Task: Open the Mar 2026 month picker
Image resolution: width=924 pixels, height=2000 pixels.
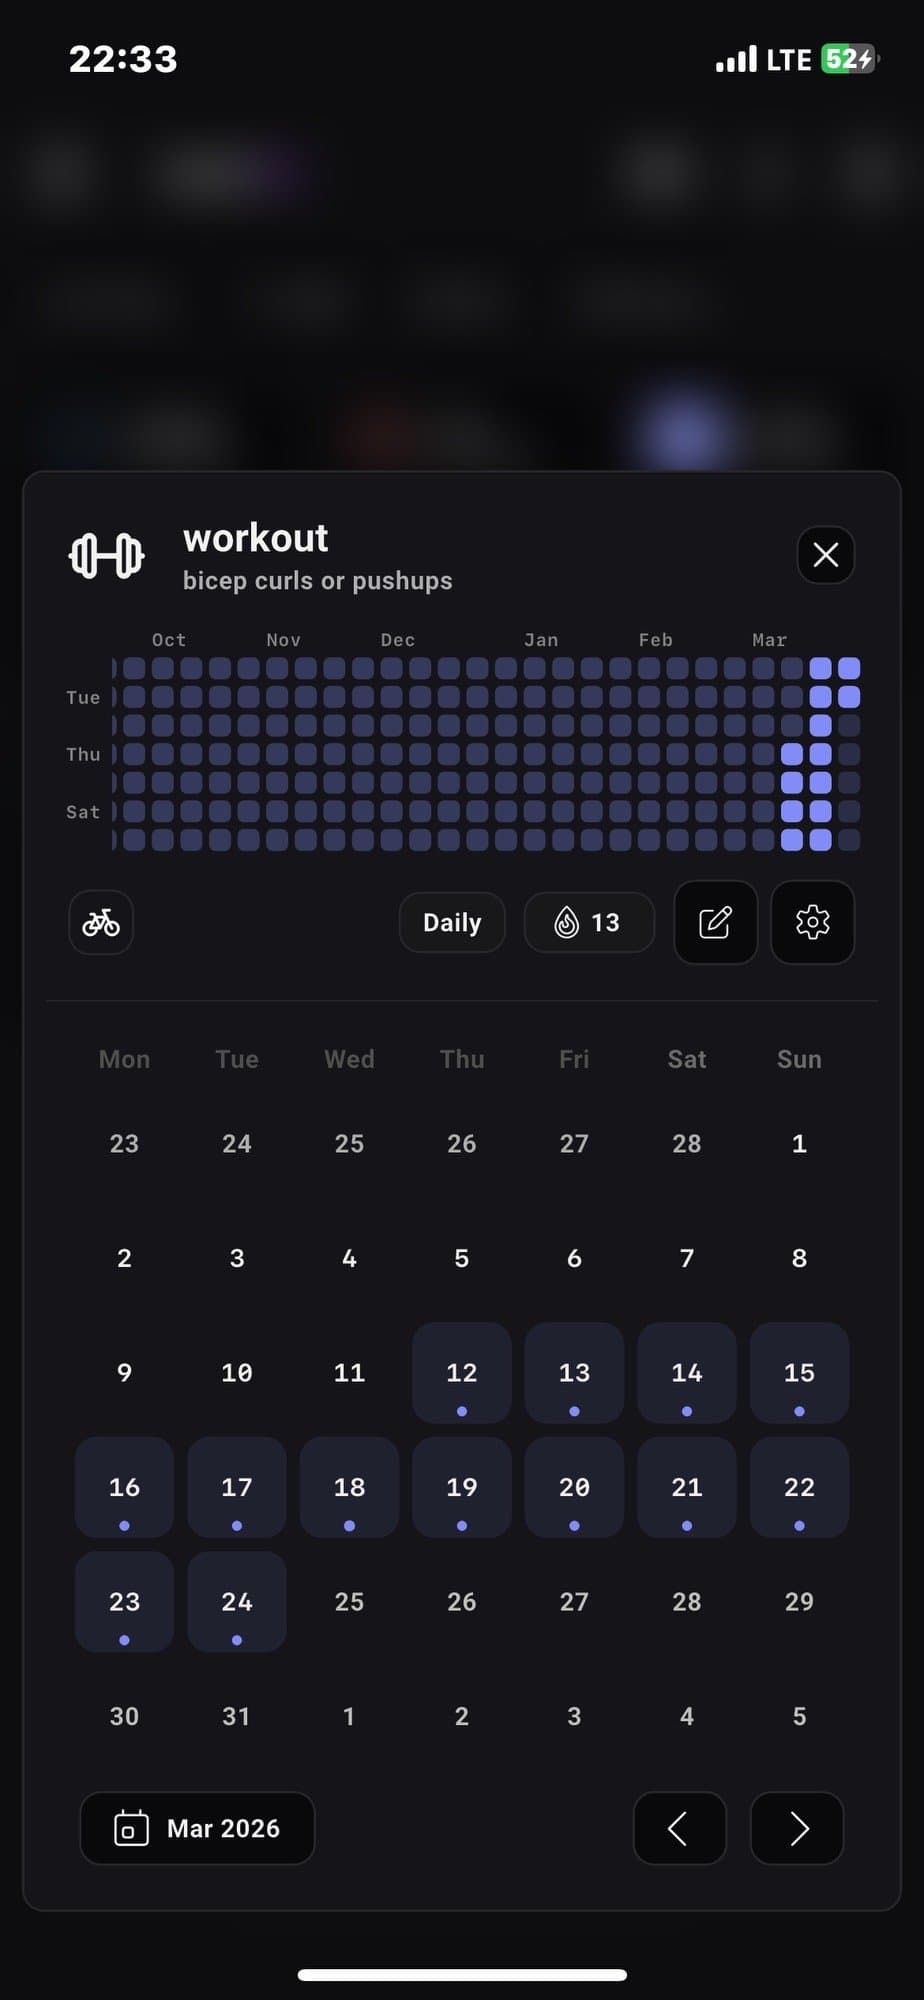Action: pos(197,1829)
